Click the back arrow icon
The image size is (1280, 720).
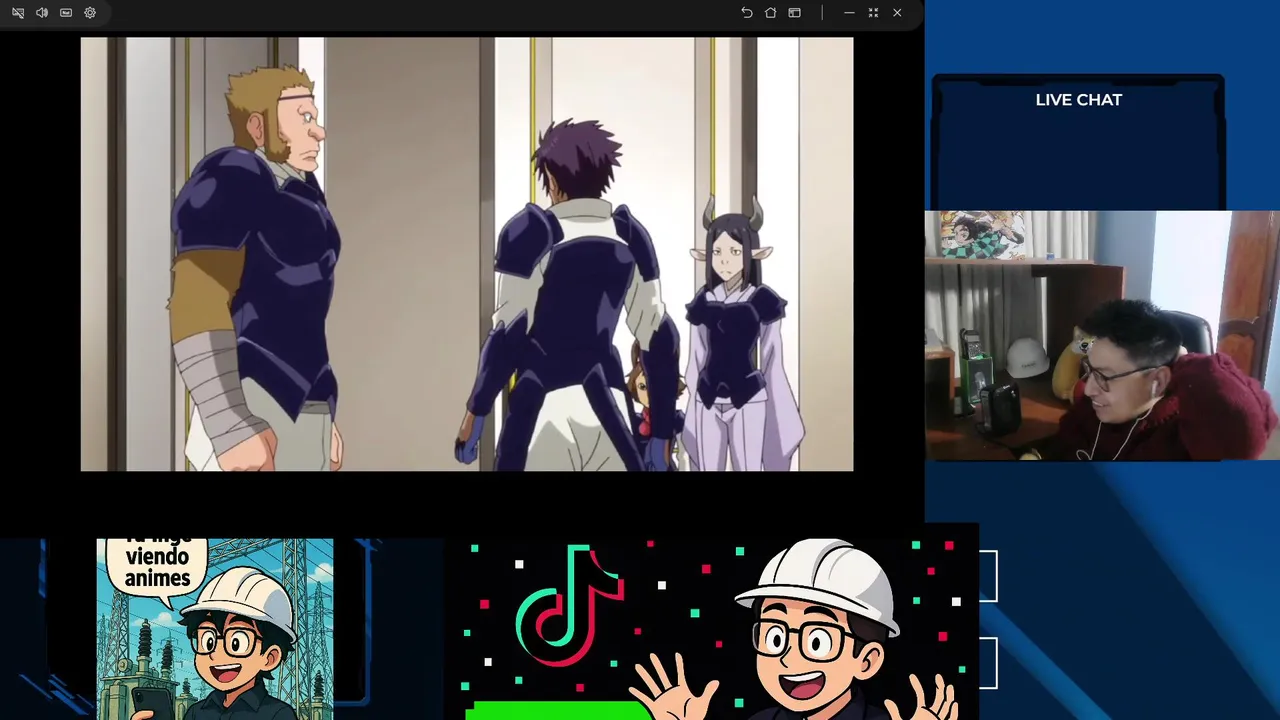[747, 13]
